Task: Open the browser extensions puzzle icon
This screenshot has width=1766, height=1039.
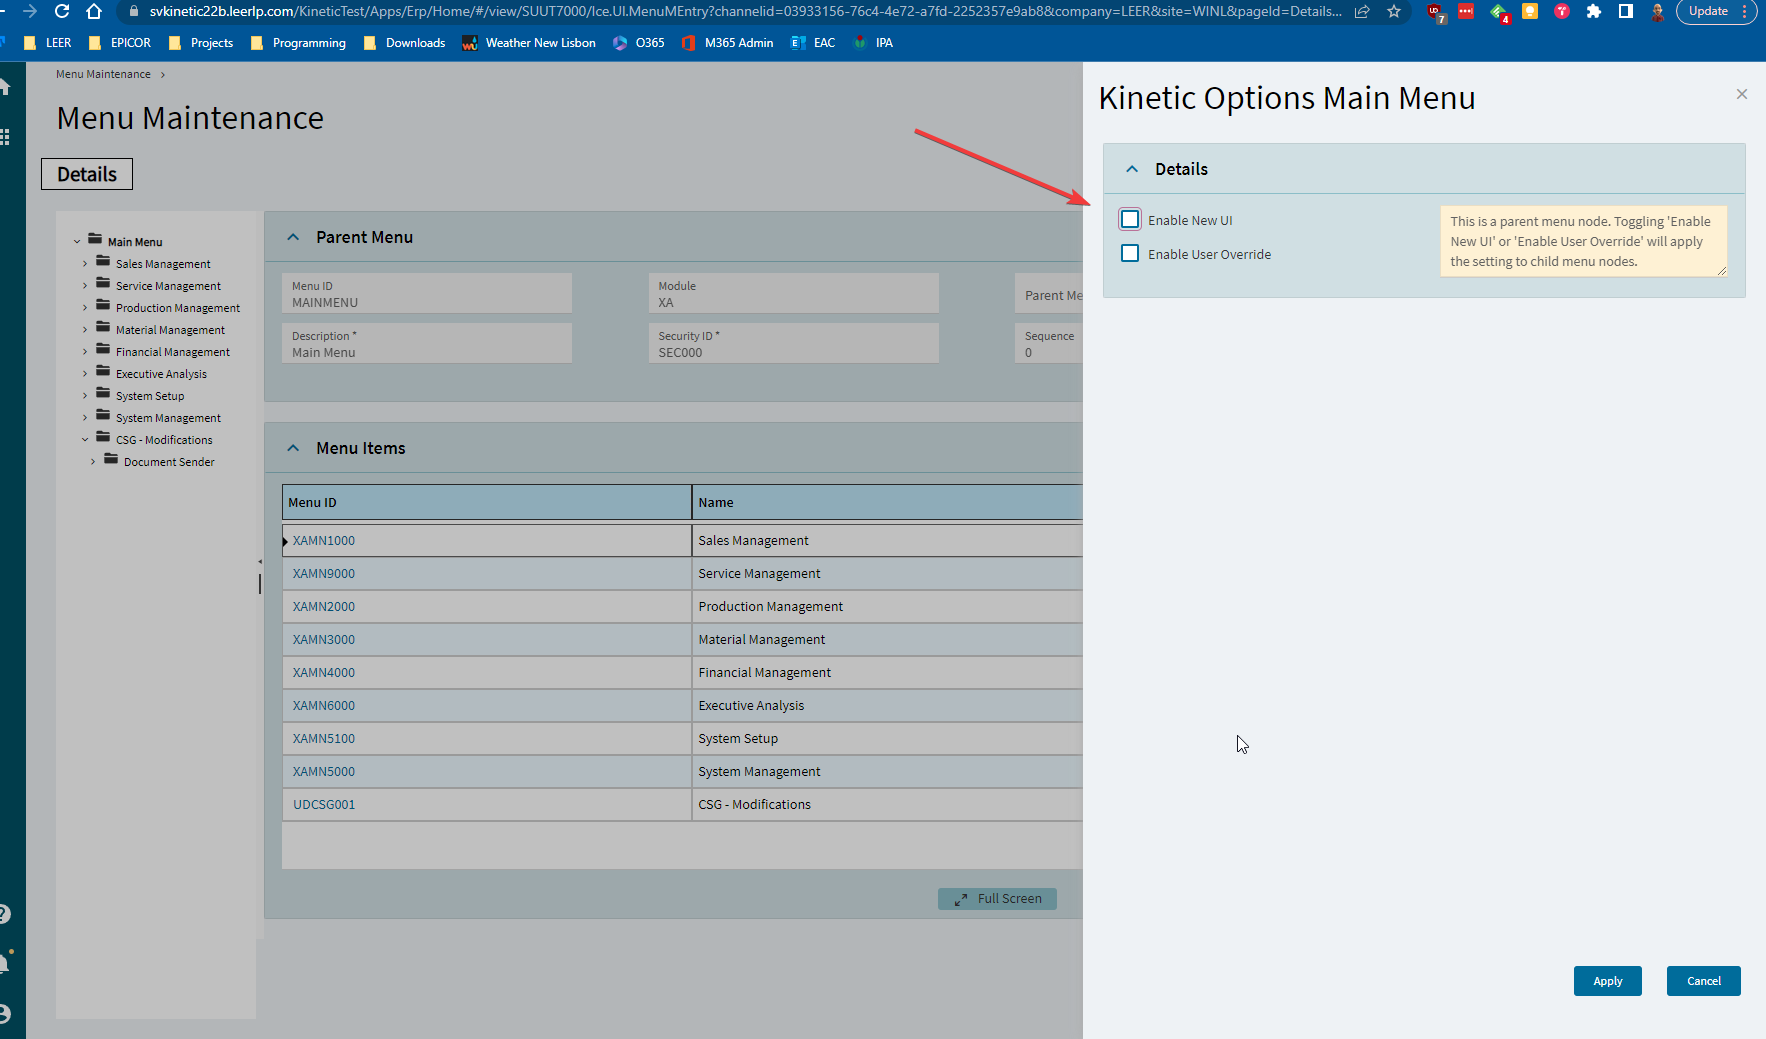Action: point(1594,12)
